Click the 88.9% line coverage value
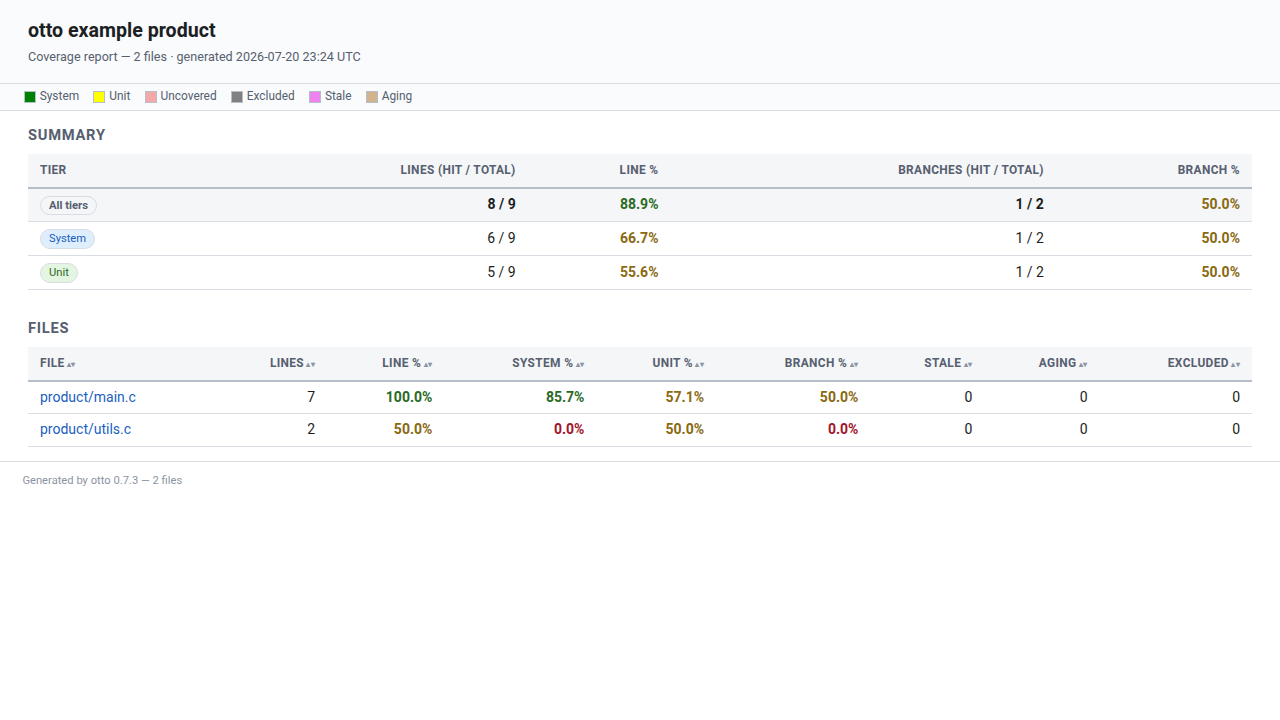Image resolution: width=1280 pixels, height=720 pixels. pos(639,204)
